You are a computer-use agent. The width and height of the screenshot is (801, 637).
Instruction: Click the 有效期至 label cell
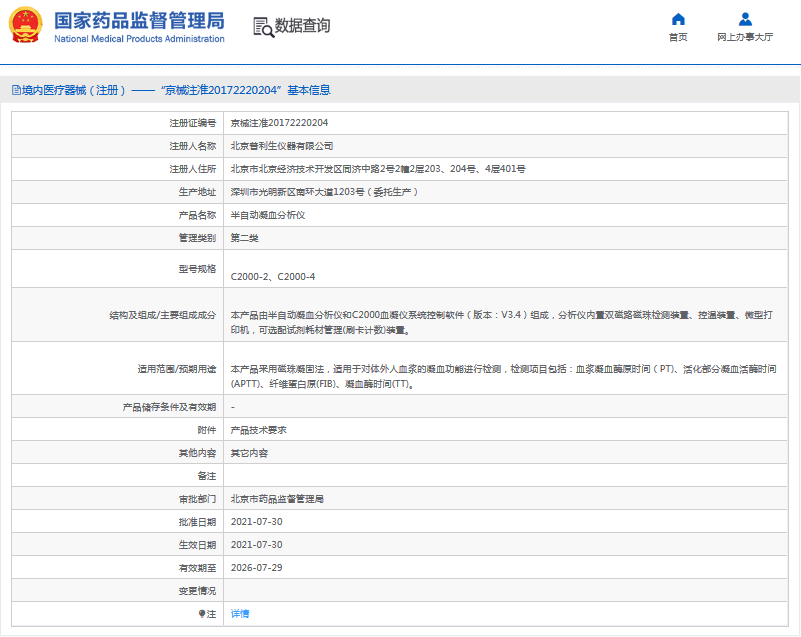117,568
